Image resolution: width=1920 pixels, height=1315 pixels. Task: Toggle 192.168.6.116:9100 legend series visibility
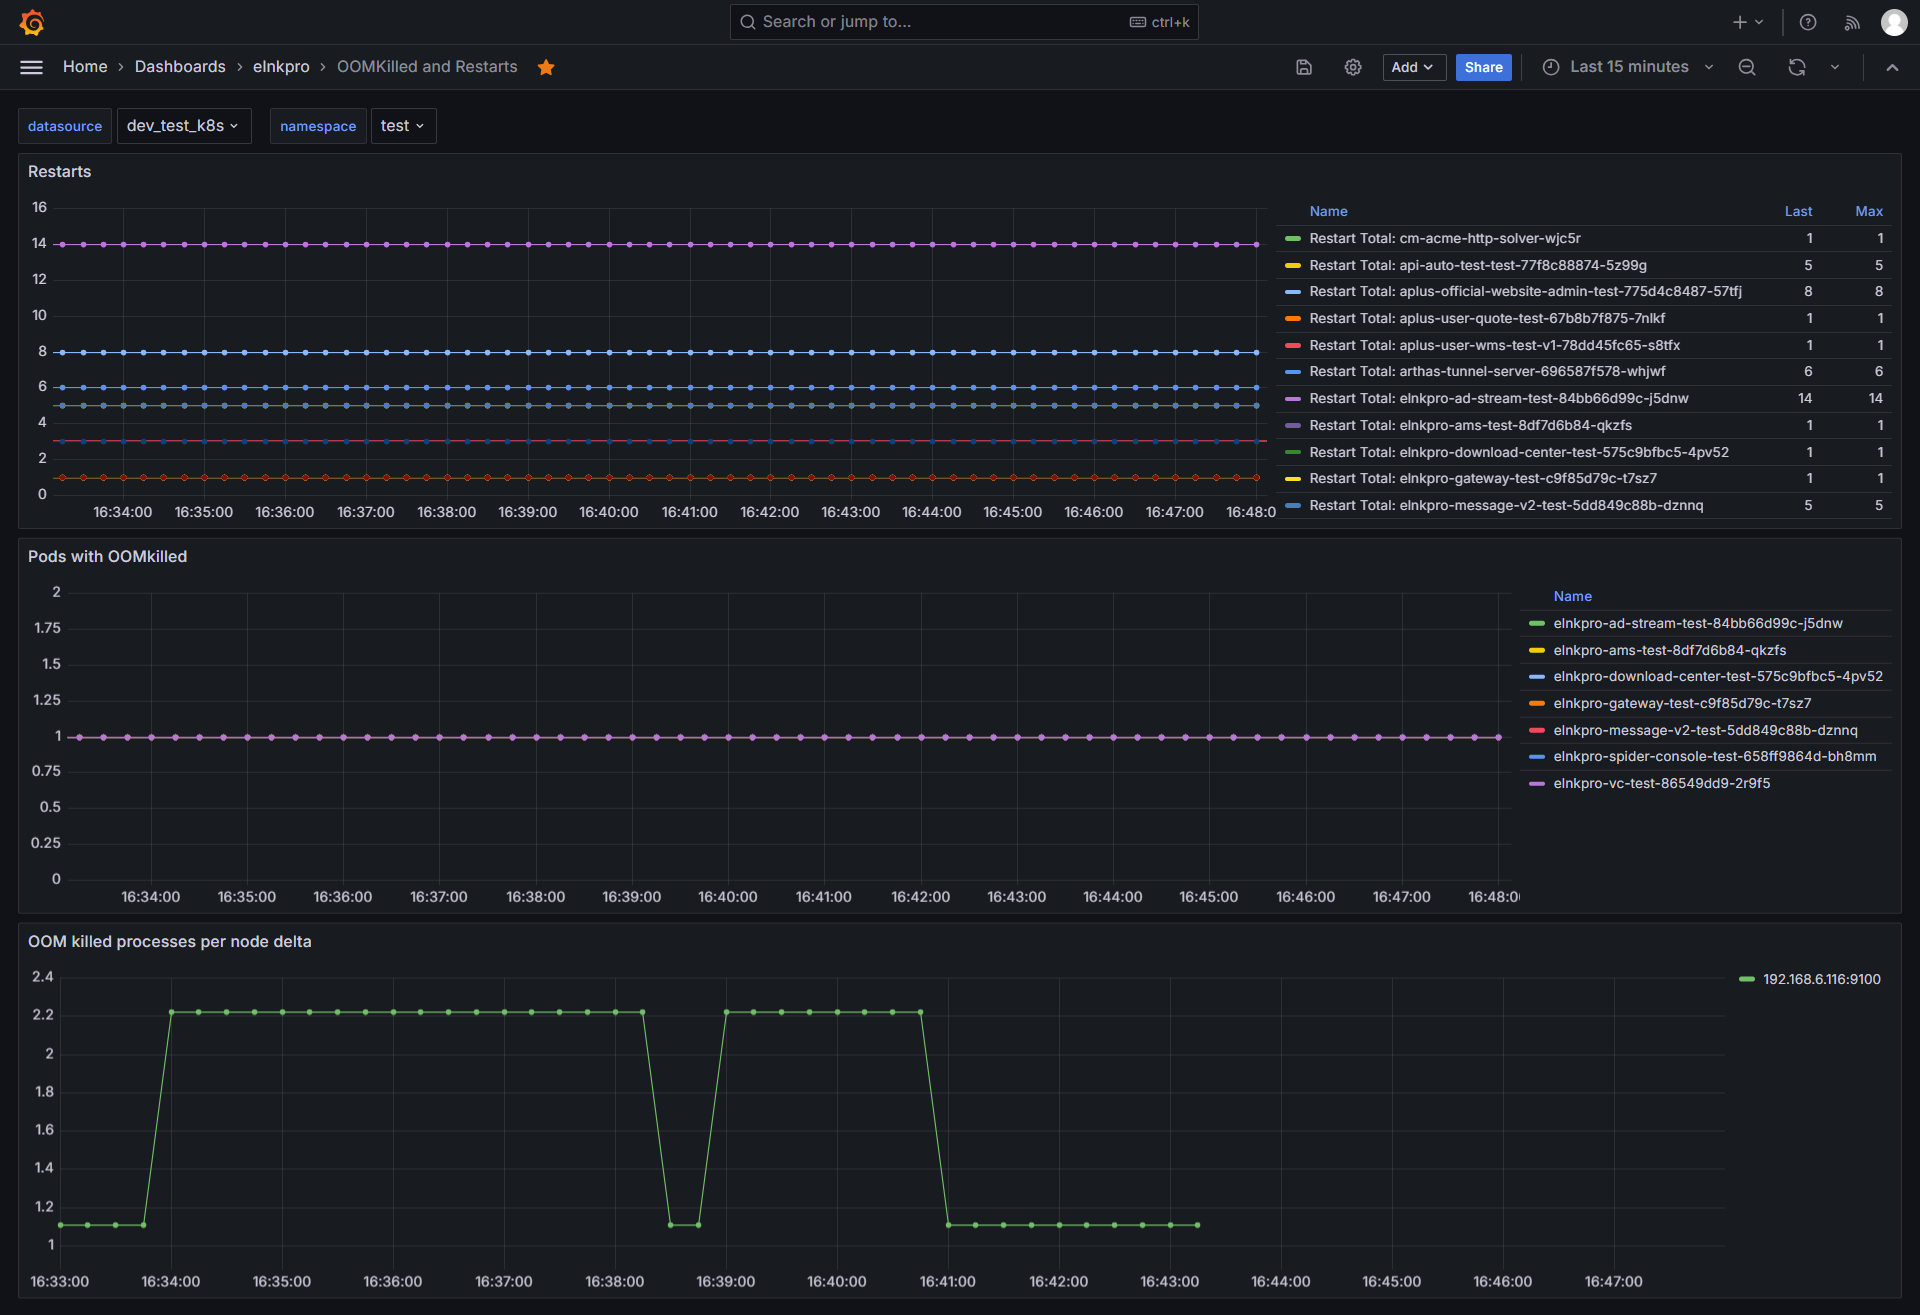coord(1821,979)
